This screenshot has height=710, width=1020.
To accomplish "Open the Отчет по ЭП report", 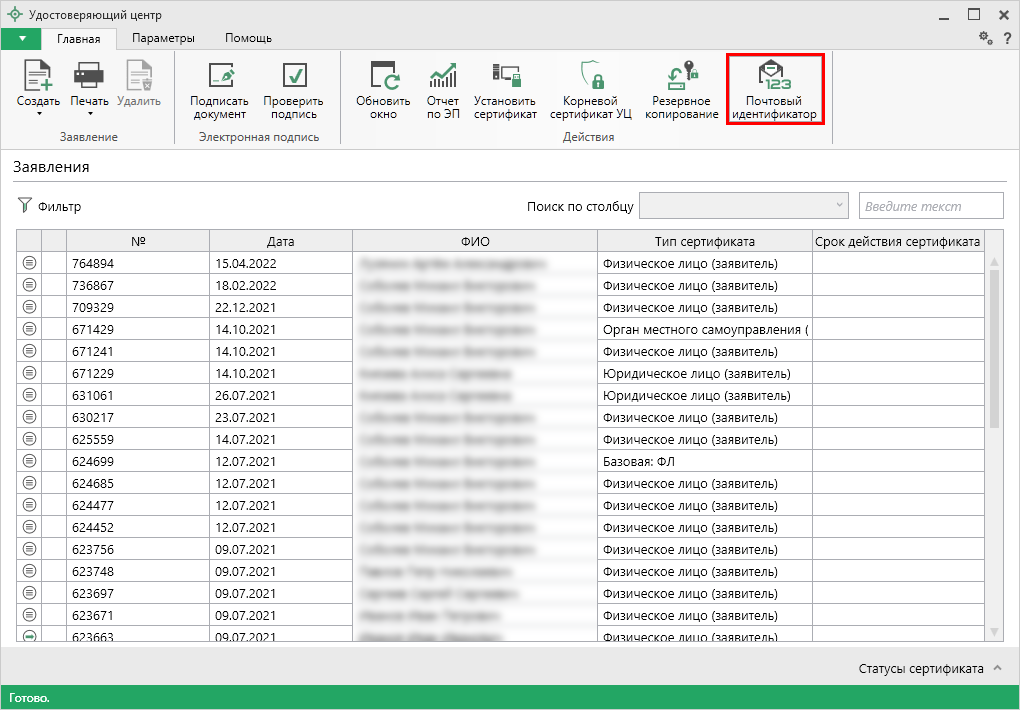I will (x=442, y=78).
